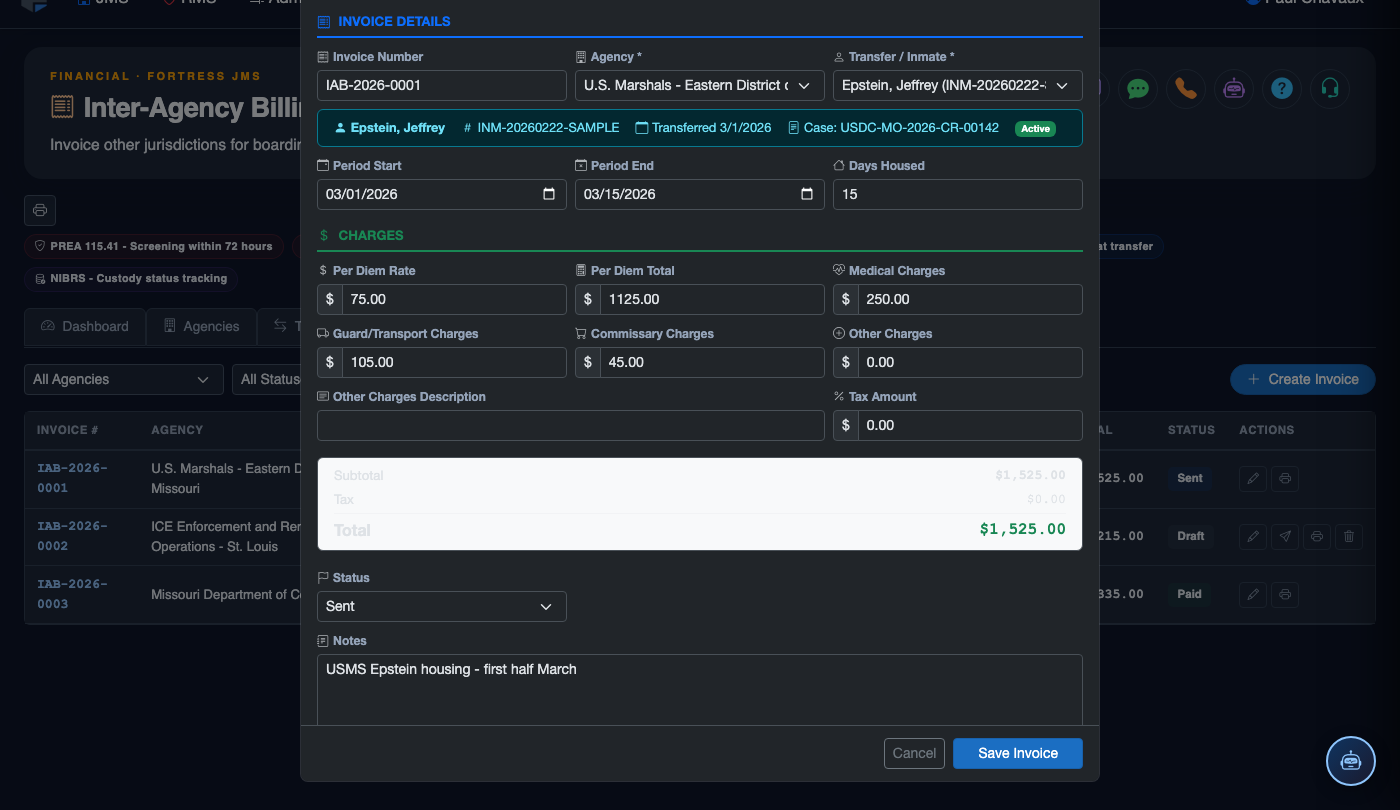Click the Medical Charges field
1400x810 pixels.
pyautogui.click(x=970, y=299)
